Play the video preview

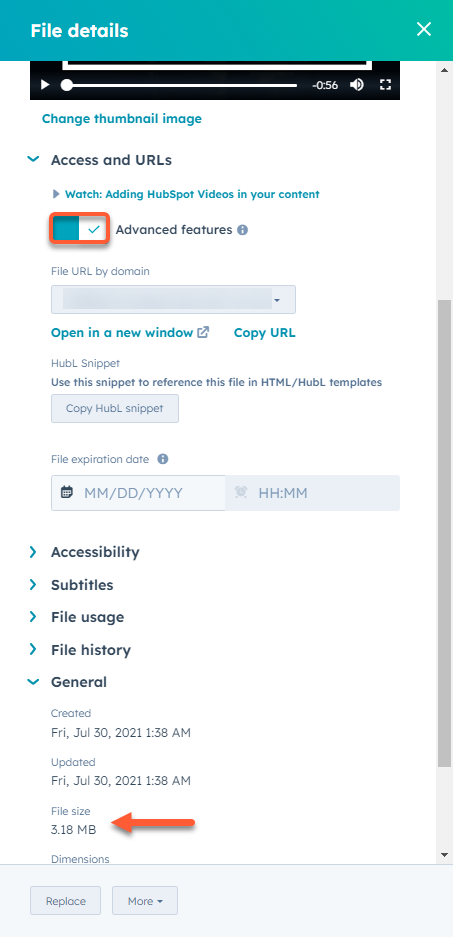click(x=45, y=85)
